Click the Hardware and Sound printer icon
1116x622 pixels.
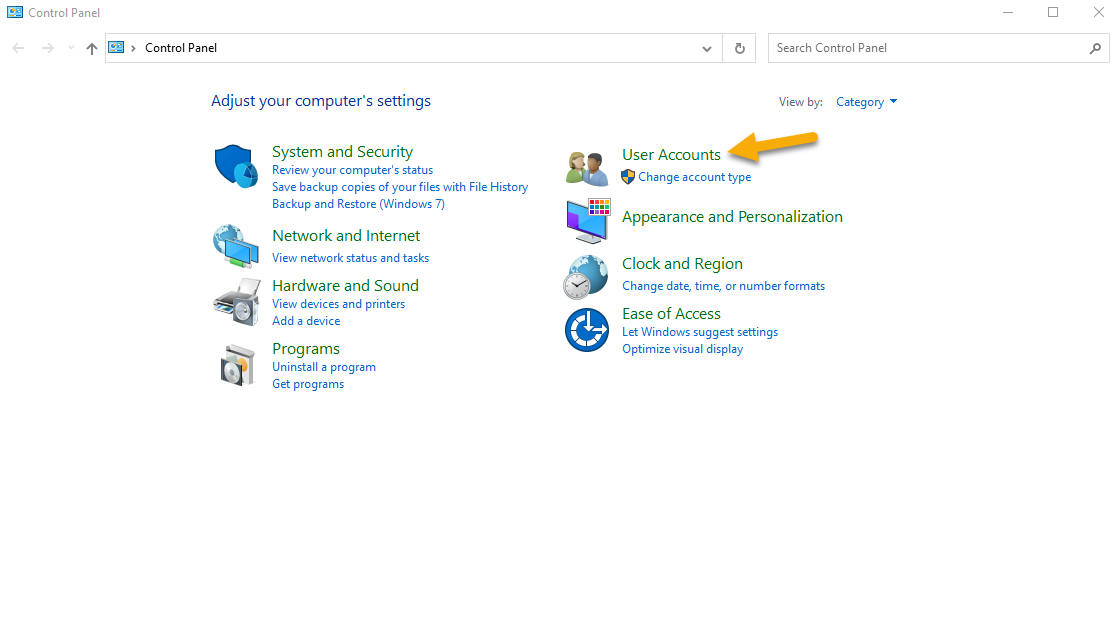(x=236, y=302)
